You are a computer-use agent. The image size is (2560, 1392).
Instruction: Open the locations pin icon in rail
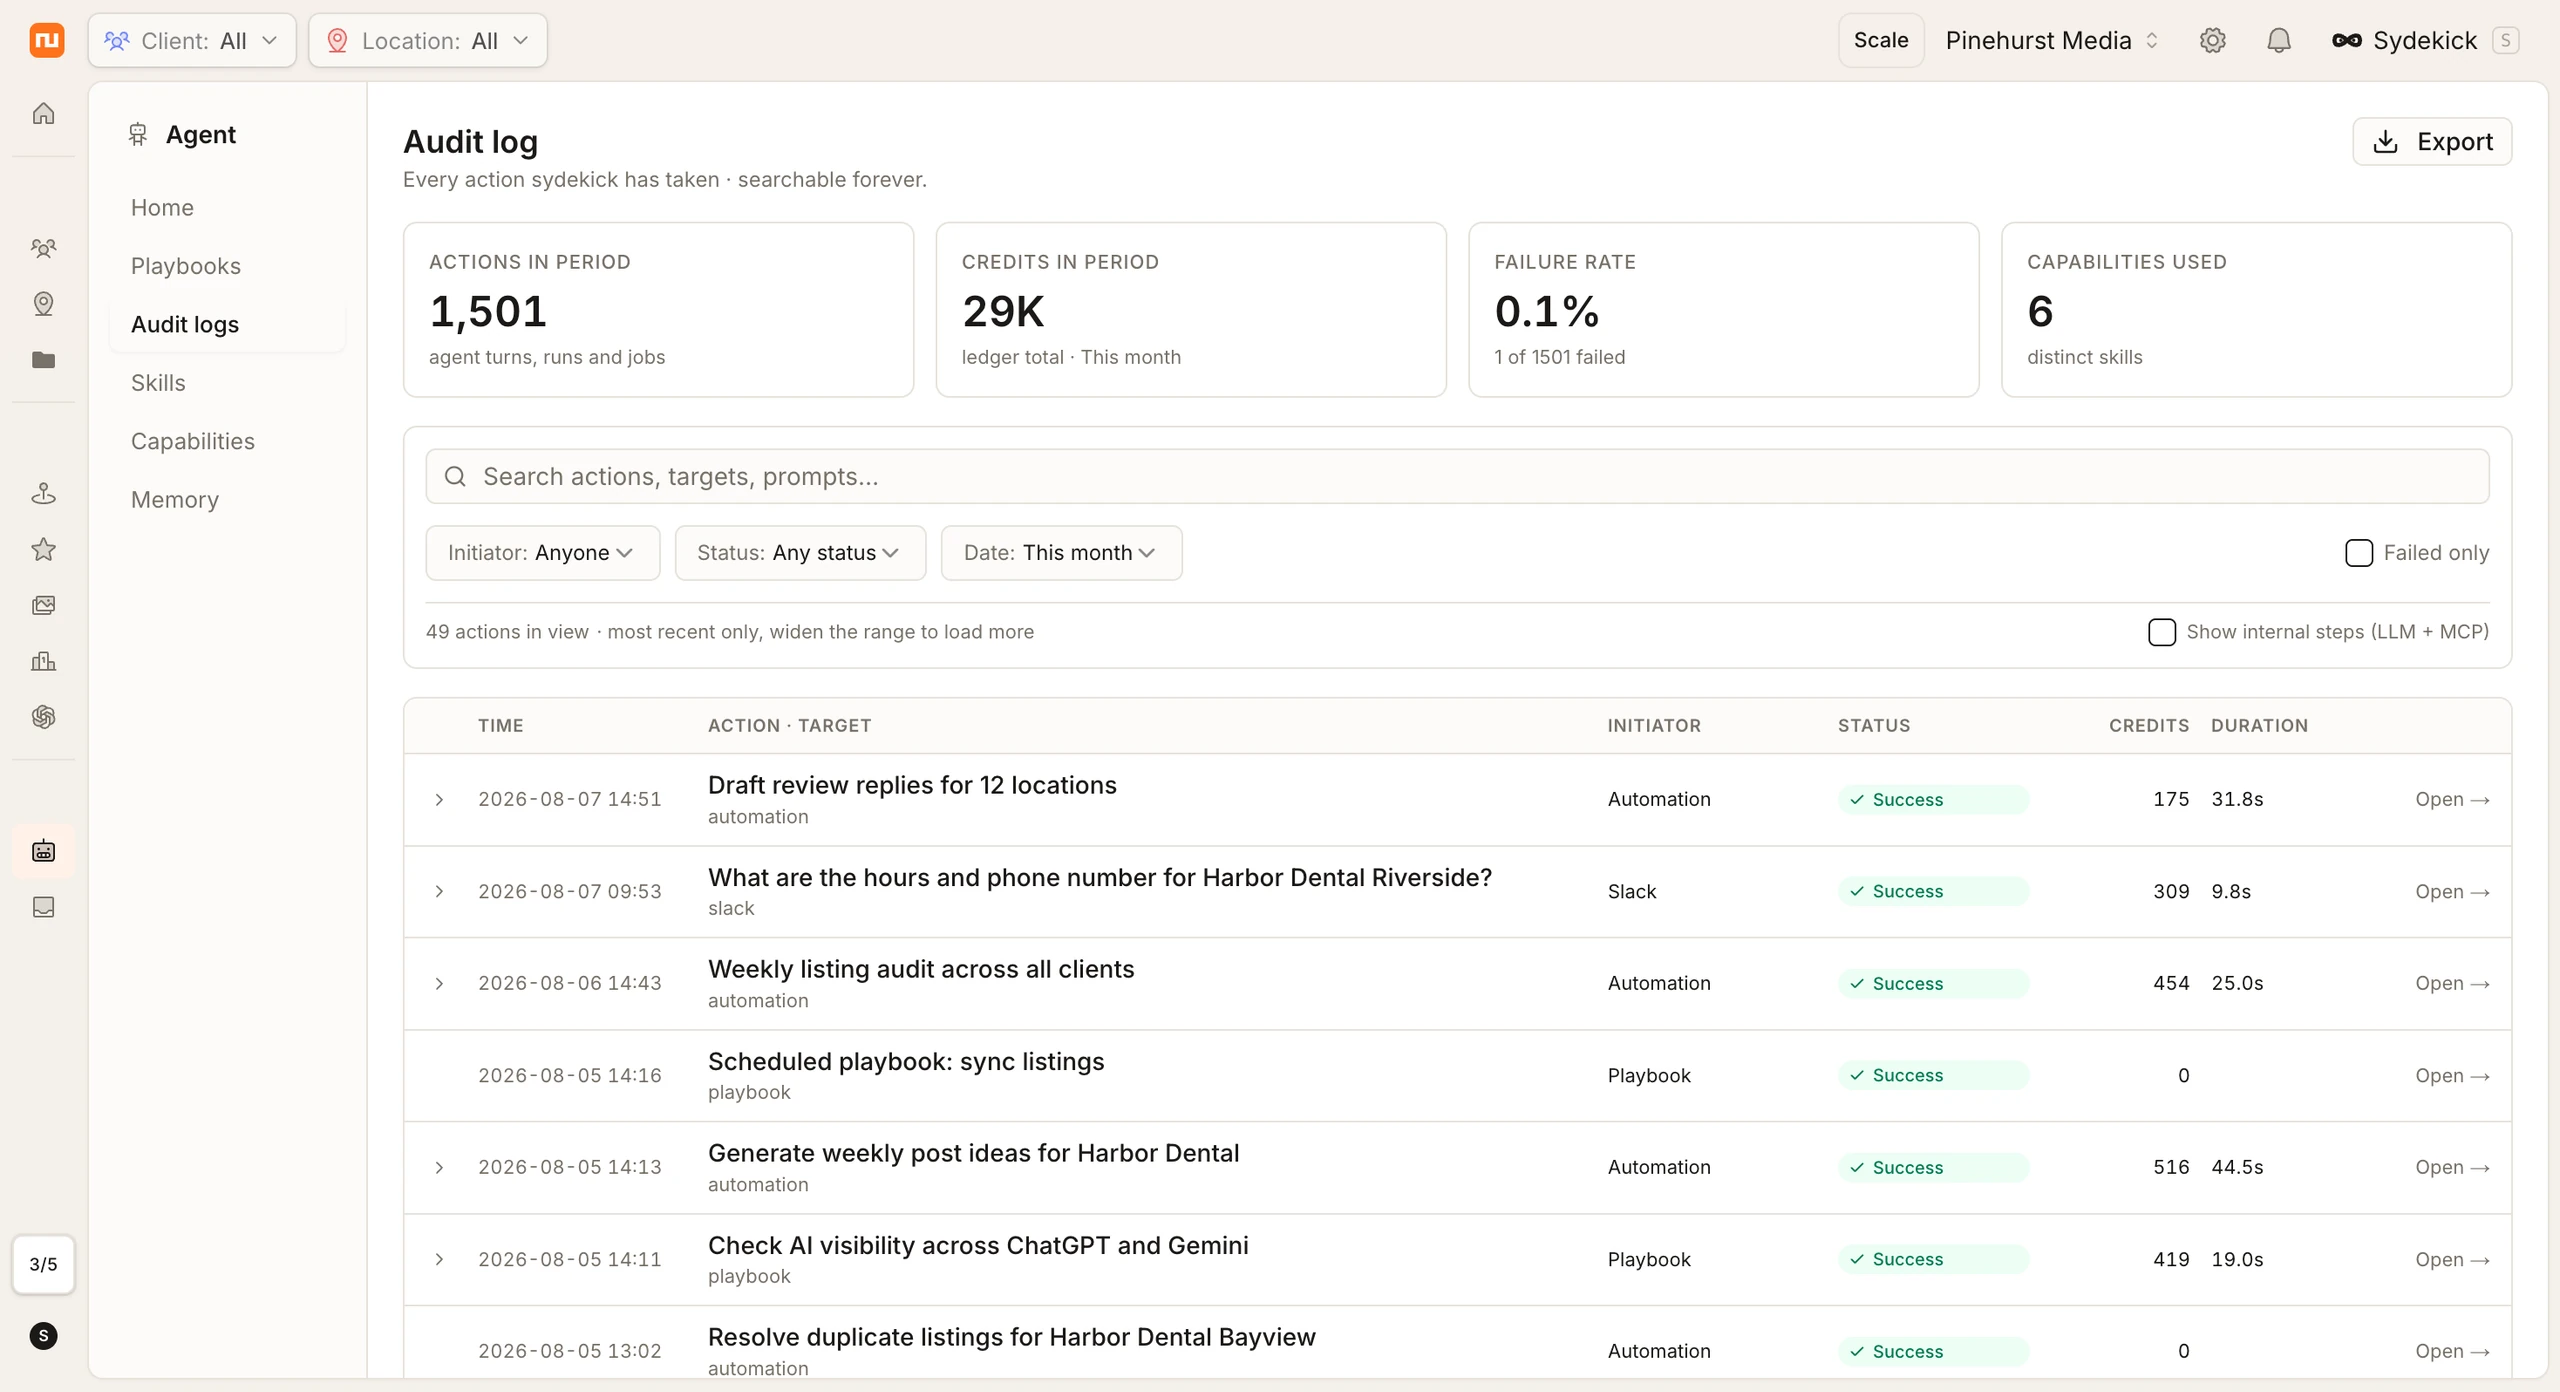[43, 304]
